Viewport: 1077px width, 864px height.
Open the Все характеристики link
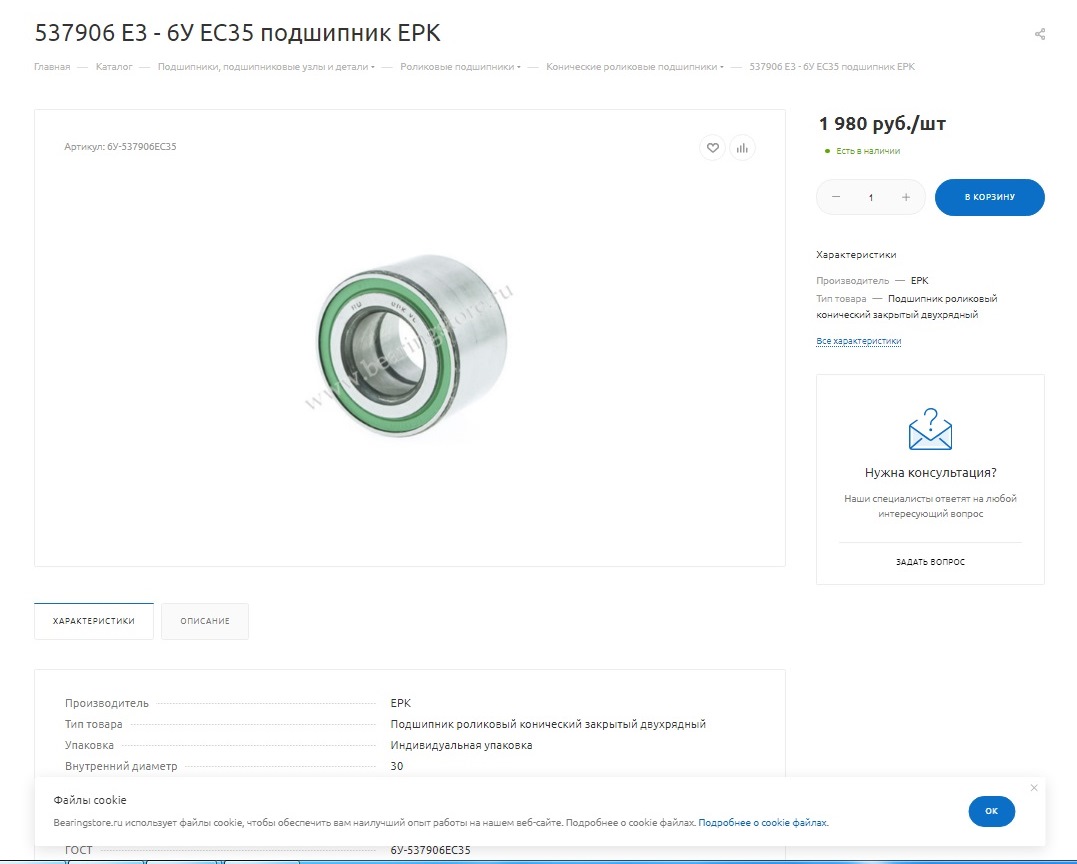point(858,341)
